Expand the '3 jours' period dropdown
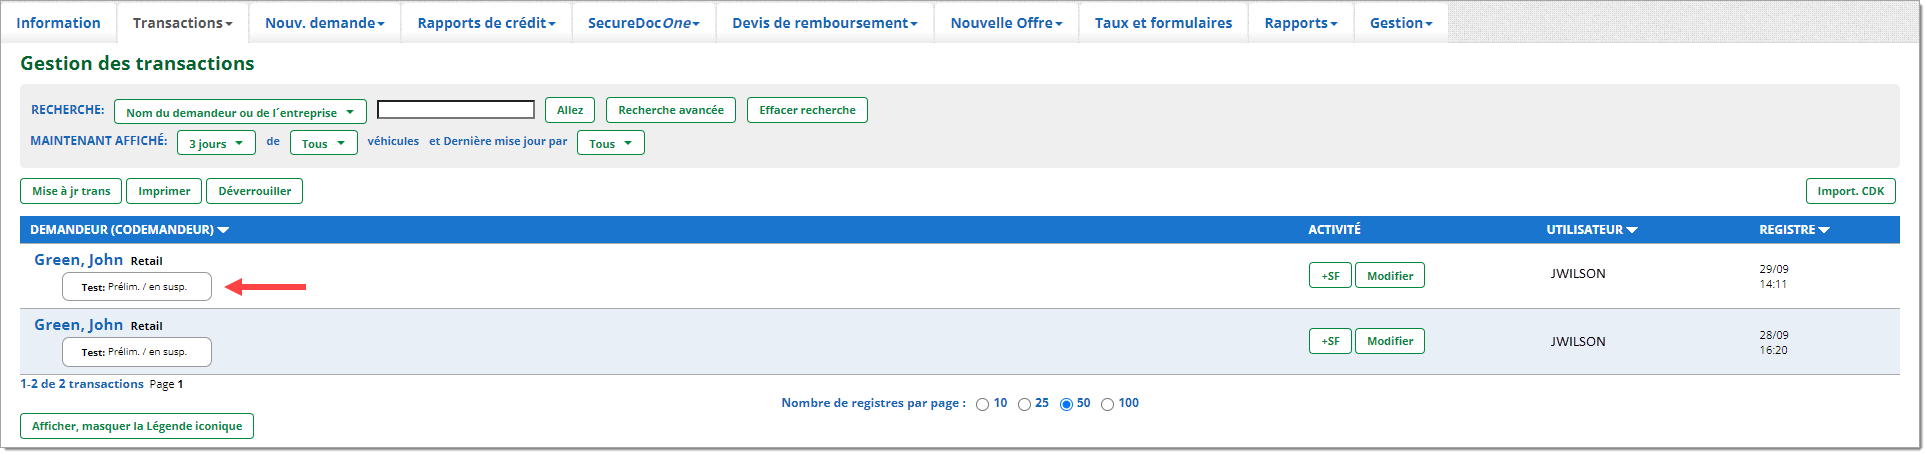1927x455 pixels. click(216, 143)
